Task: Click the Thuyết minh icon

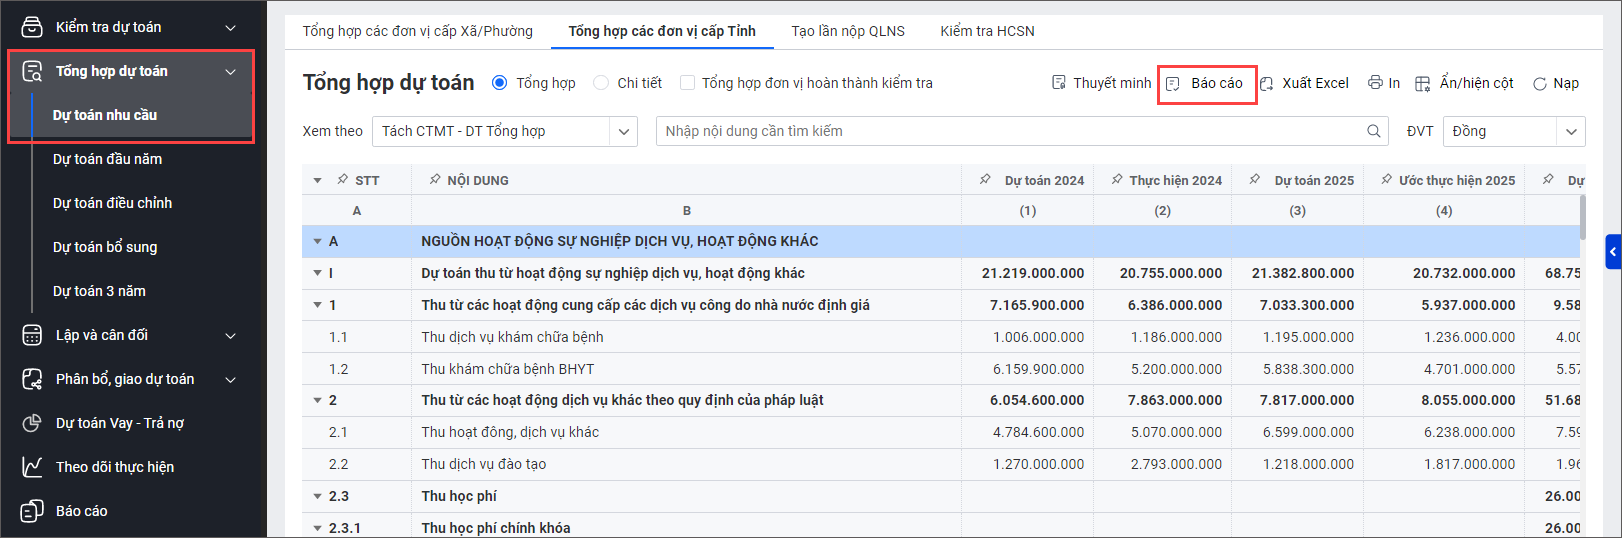Action: pos(1059,83)
